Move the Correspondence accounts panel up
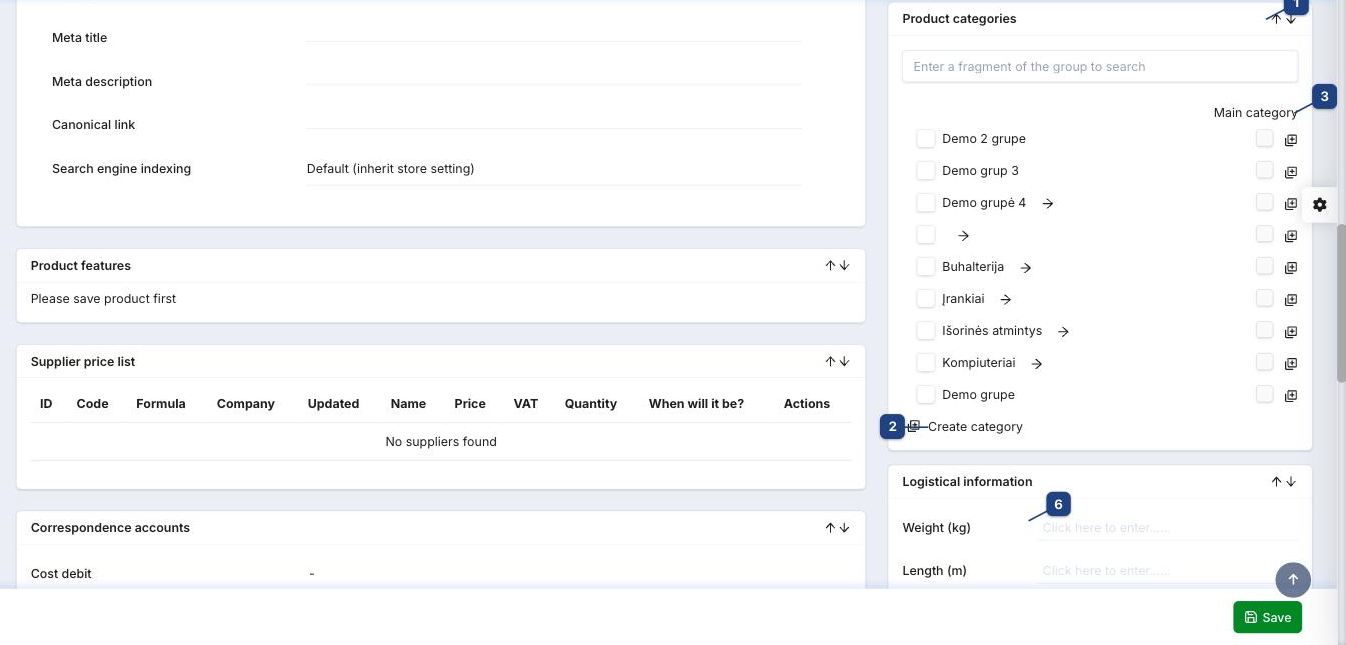Screen dimensions: 1346x645 click(830, 527)
